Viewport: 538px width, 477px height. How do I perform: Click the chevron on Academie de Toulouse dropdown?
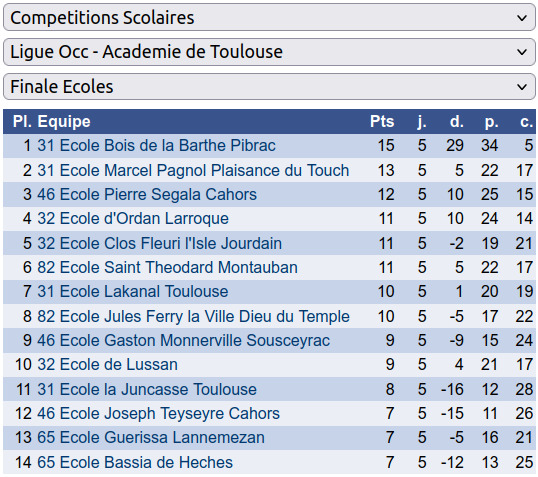522,53
